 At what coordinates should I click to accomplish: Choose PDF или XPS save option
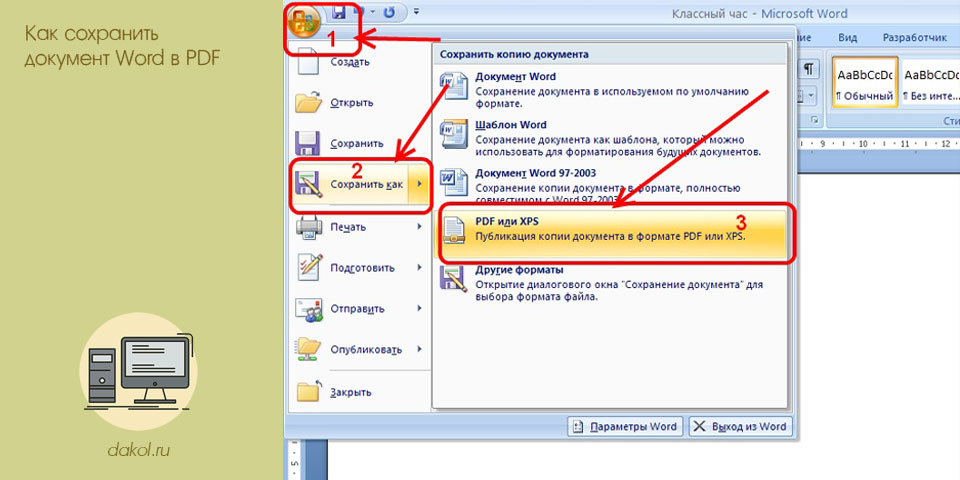pyautogui.click(x=610, y=233)
